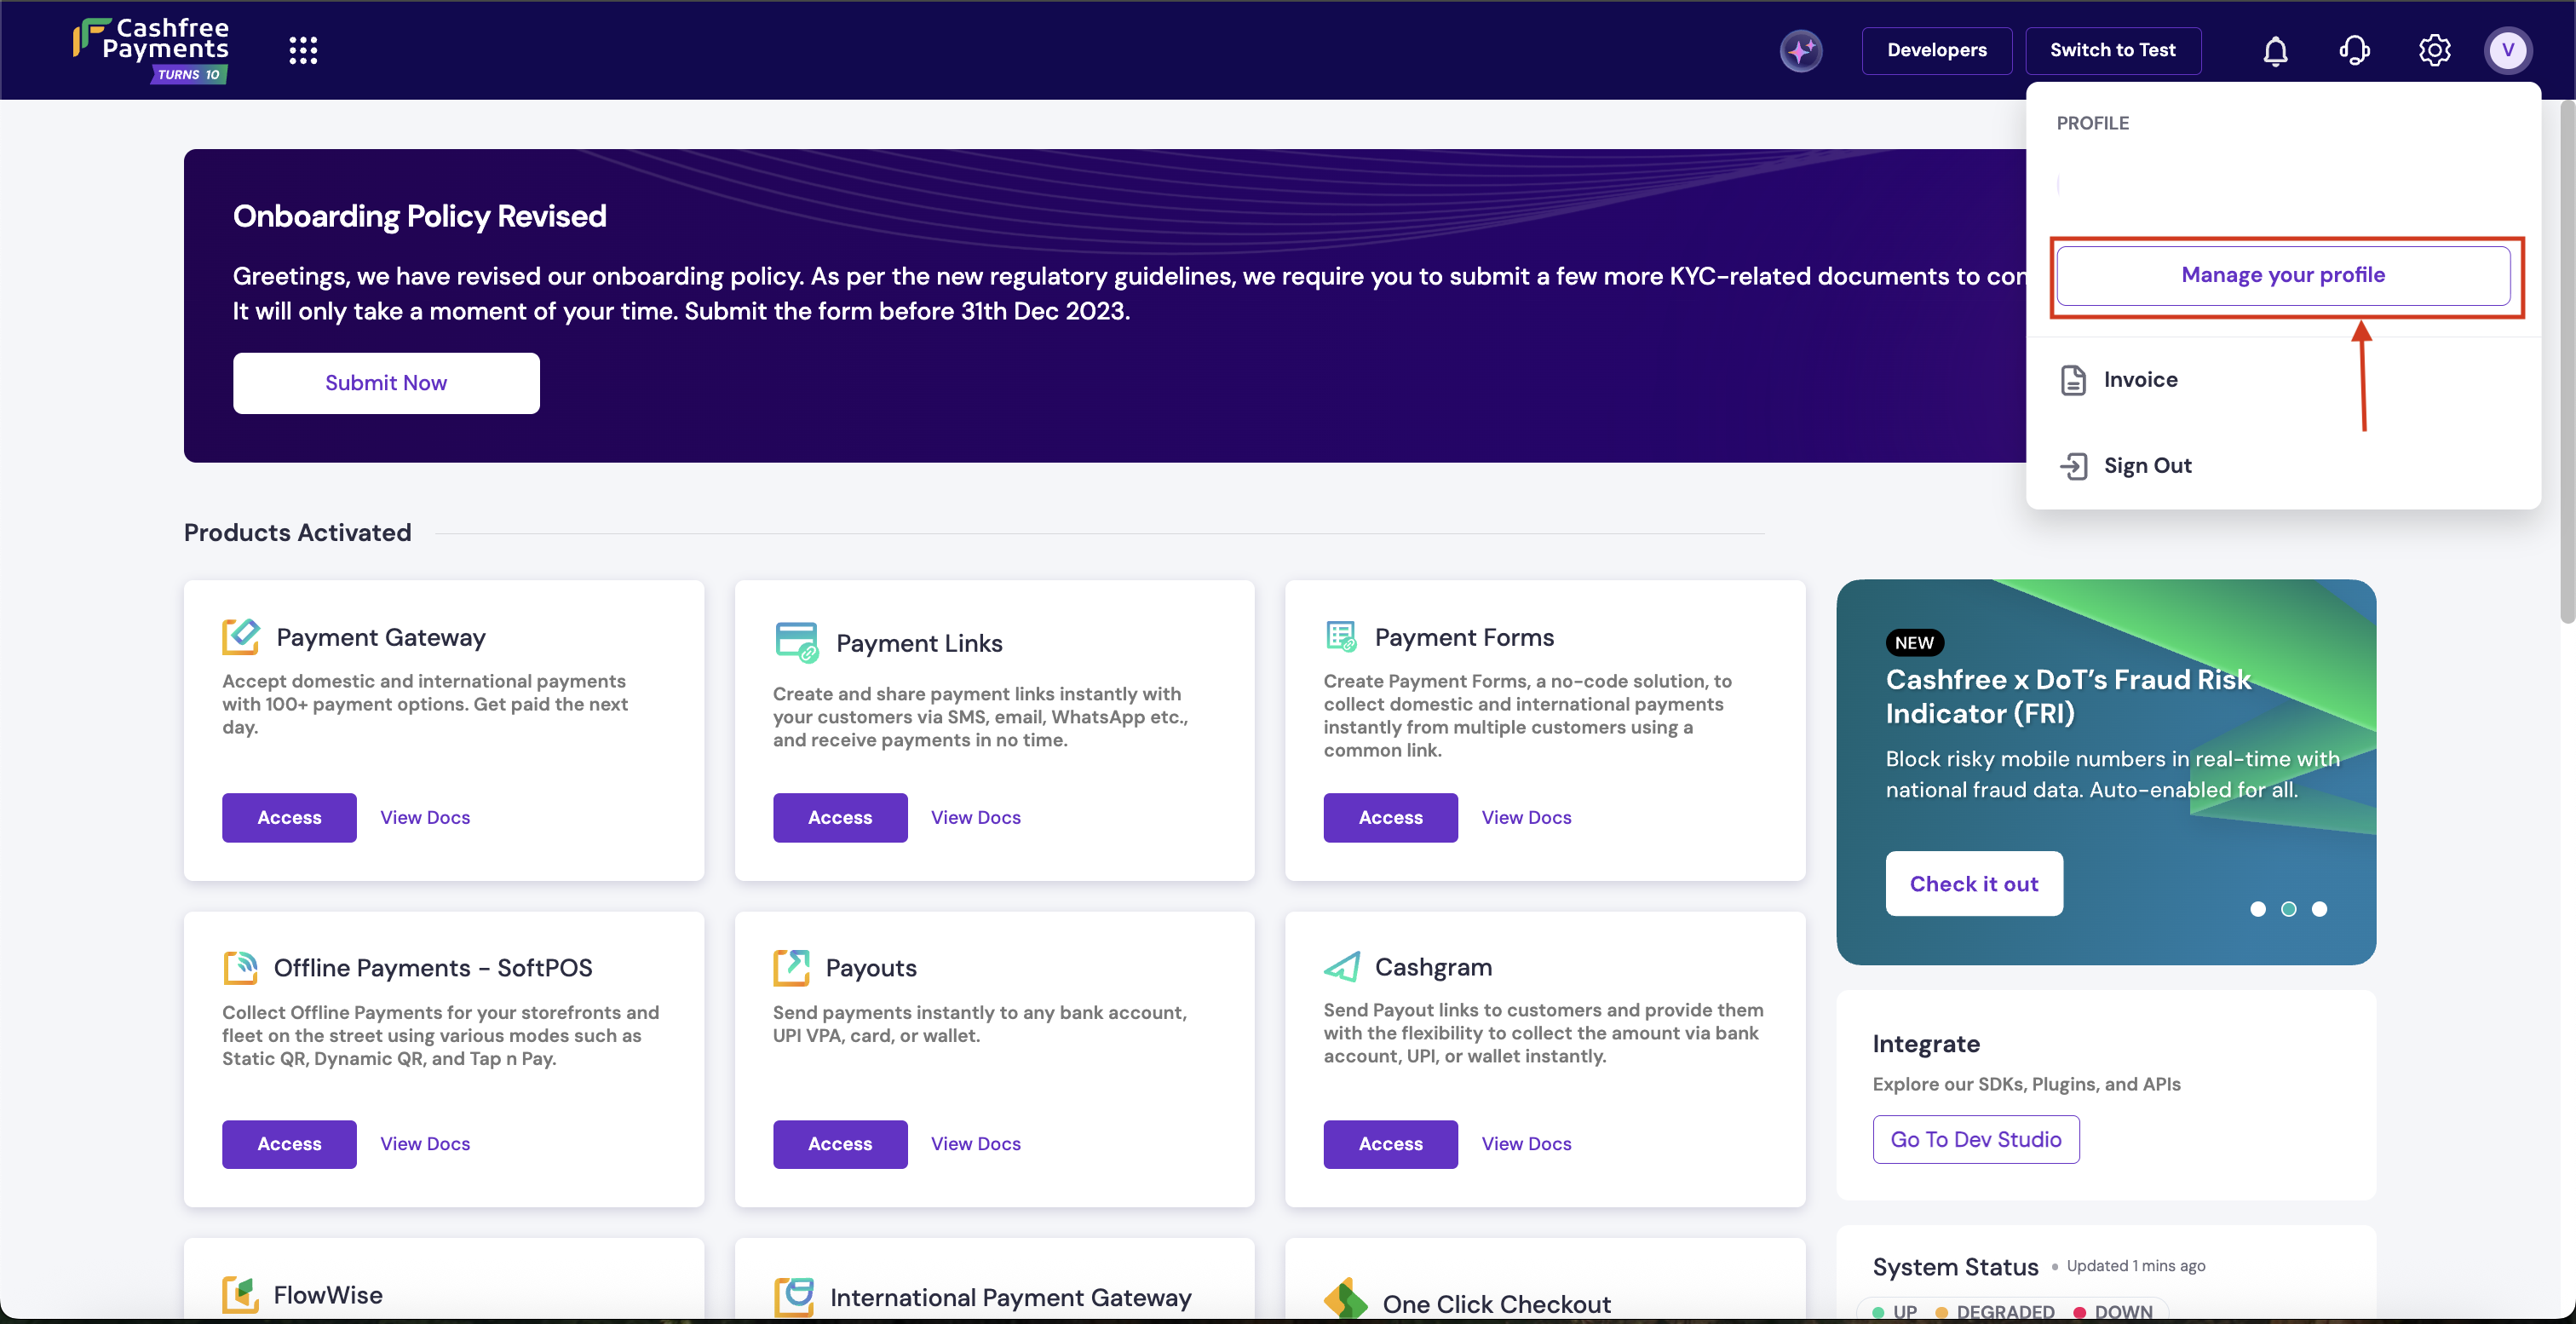Click the headset support icon

2354,50
